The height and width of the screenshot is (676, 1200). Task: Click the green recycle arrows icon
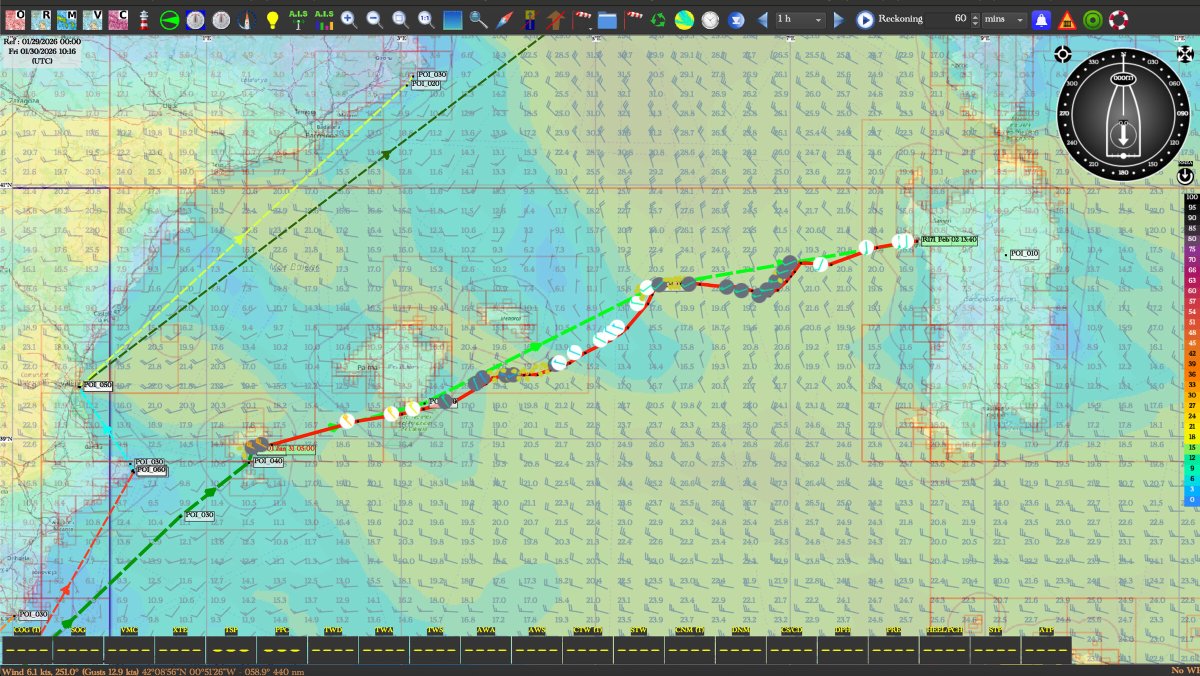[x=658, y=19]
